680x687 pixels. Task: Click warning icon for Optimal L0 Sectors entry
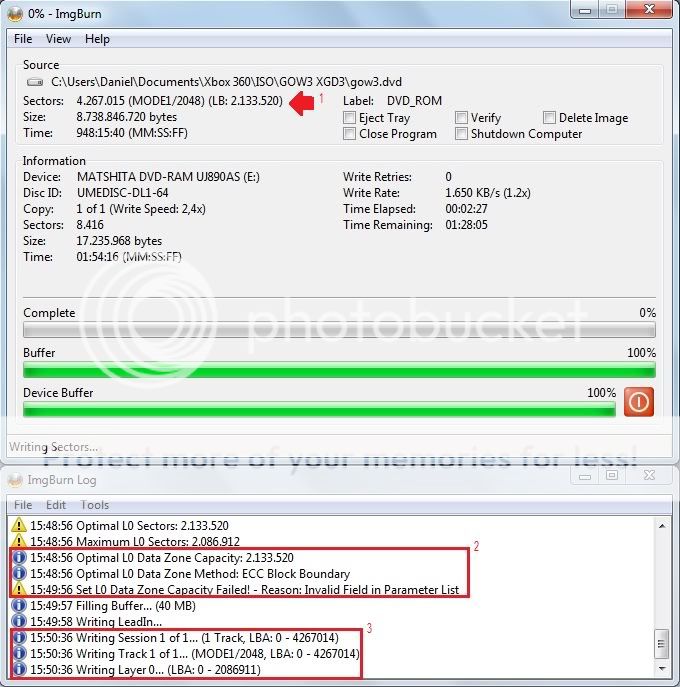click(x=19, y=525)
